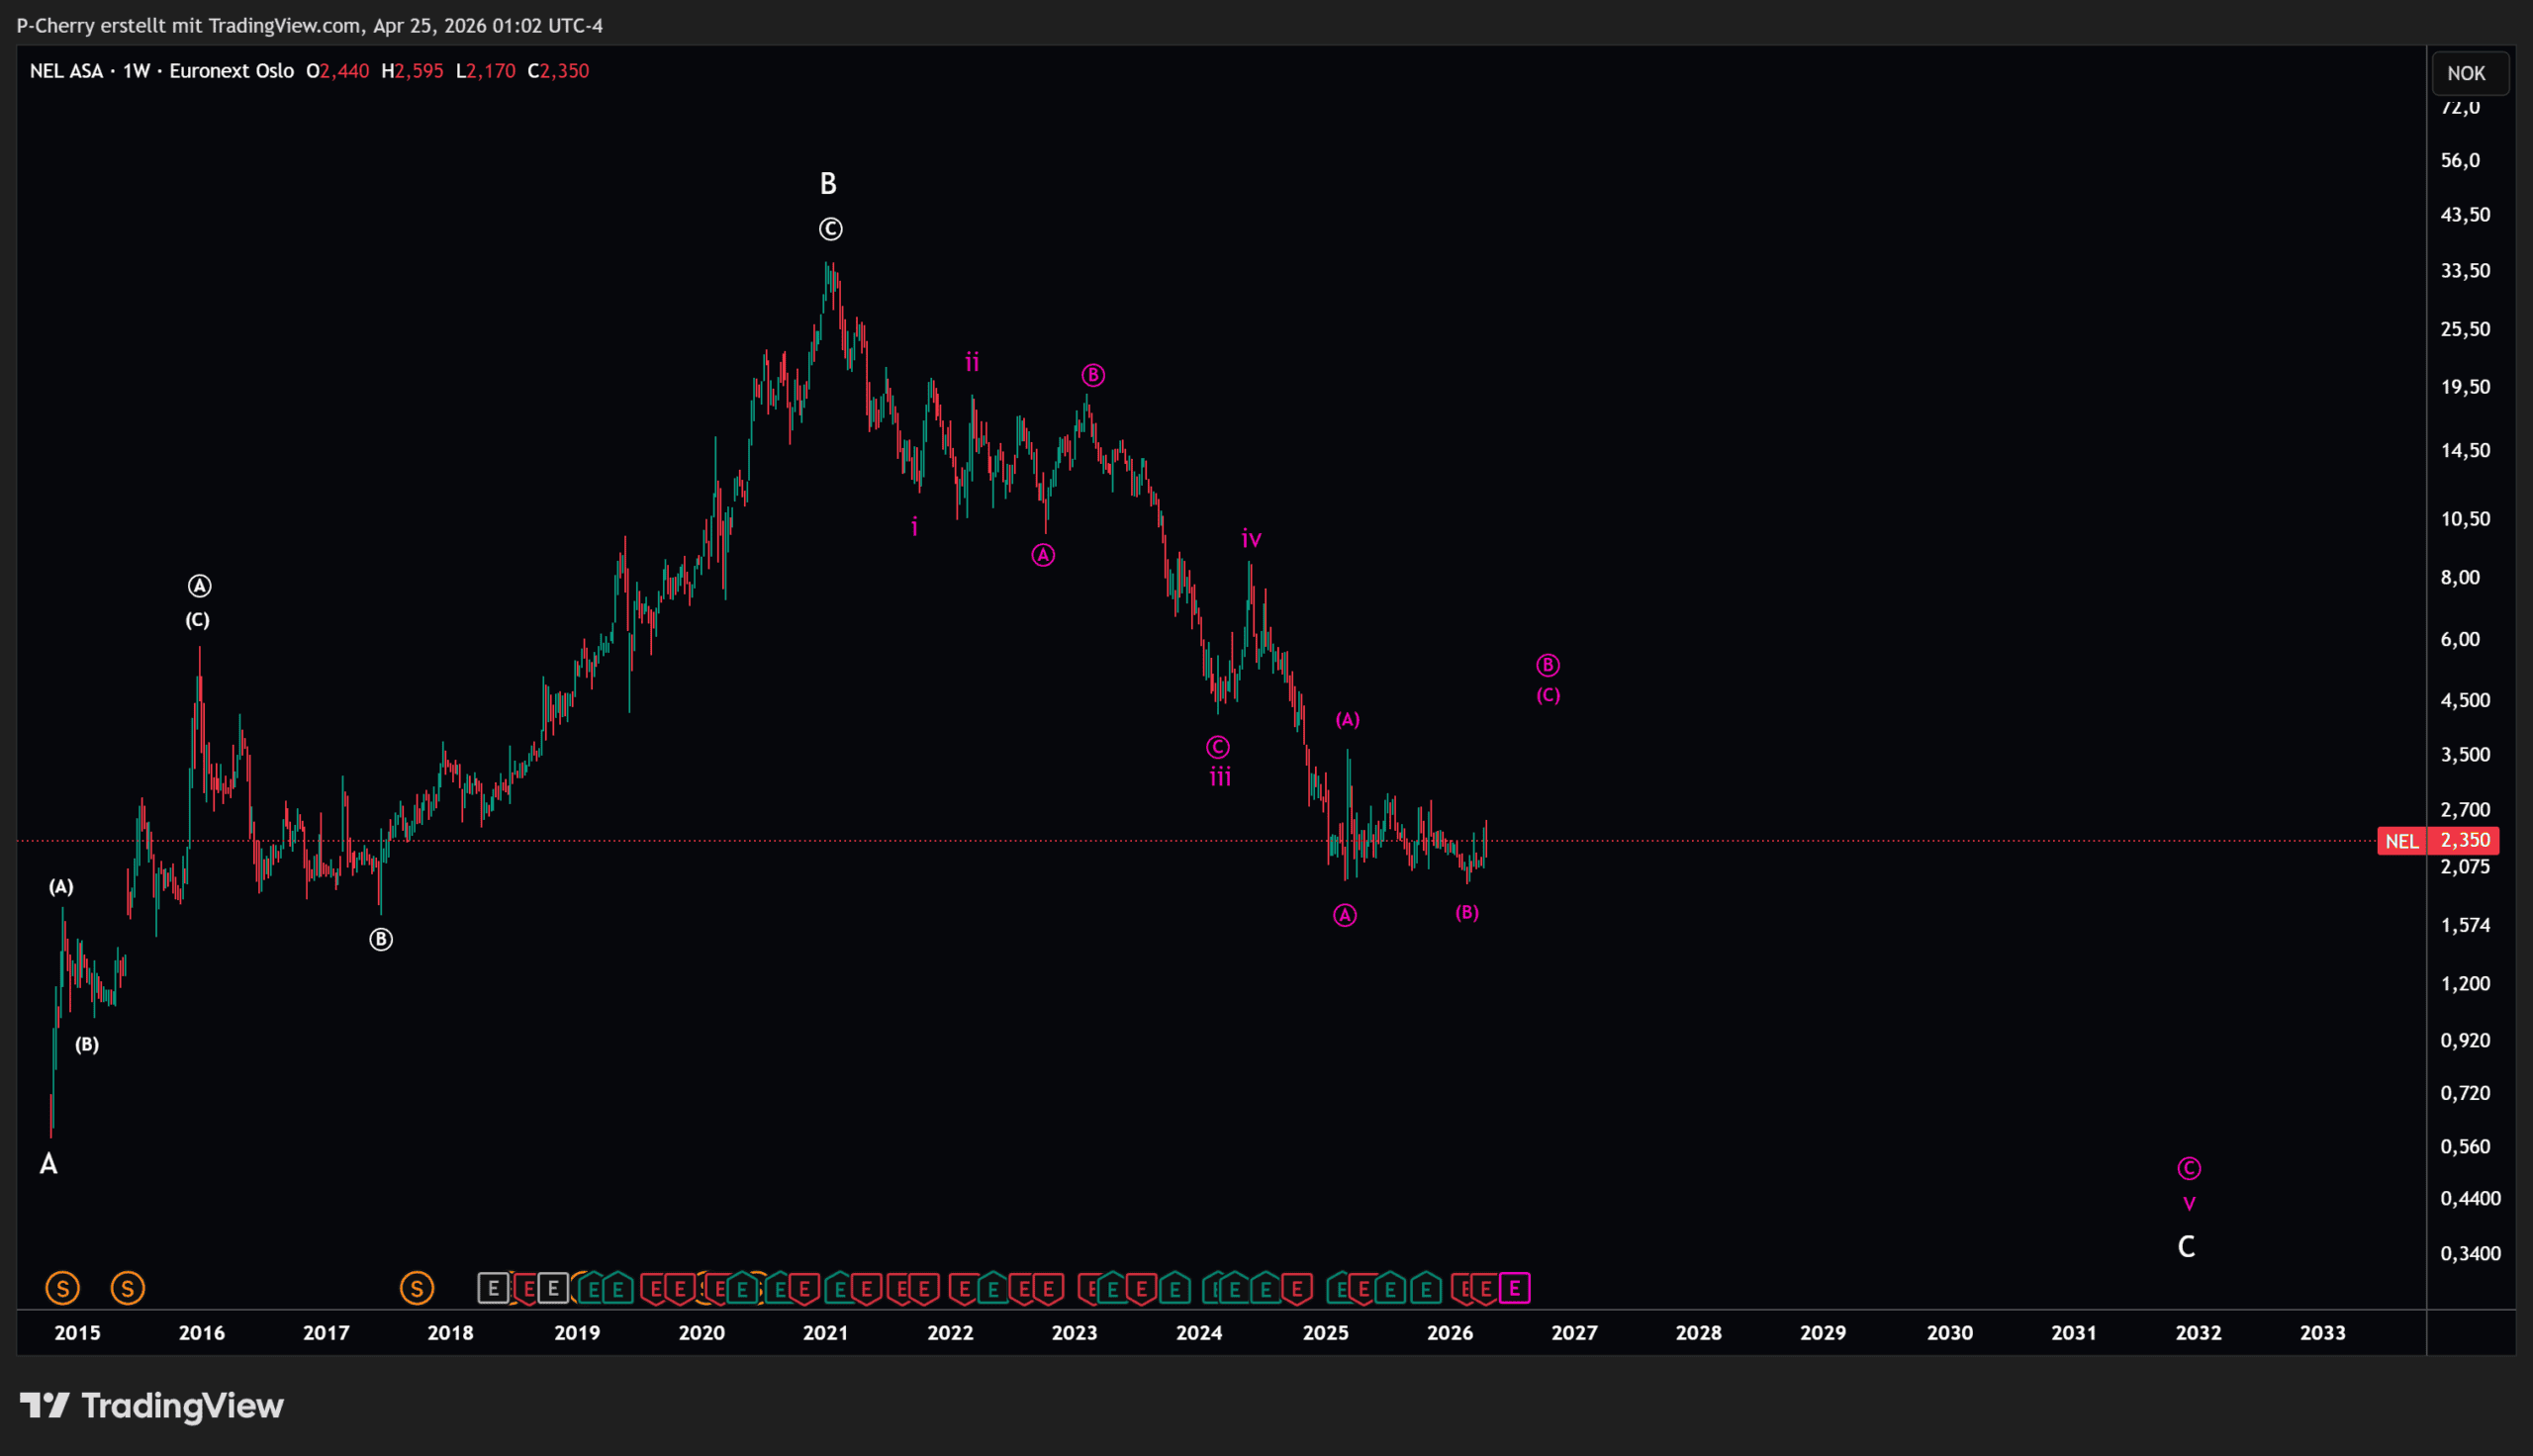Select the large white B wave label
Image resolution: width=2533 pixels, height=1456 pixels.
(x=828, y=184)
